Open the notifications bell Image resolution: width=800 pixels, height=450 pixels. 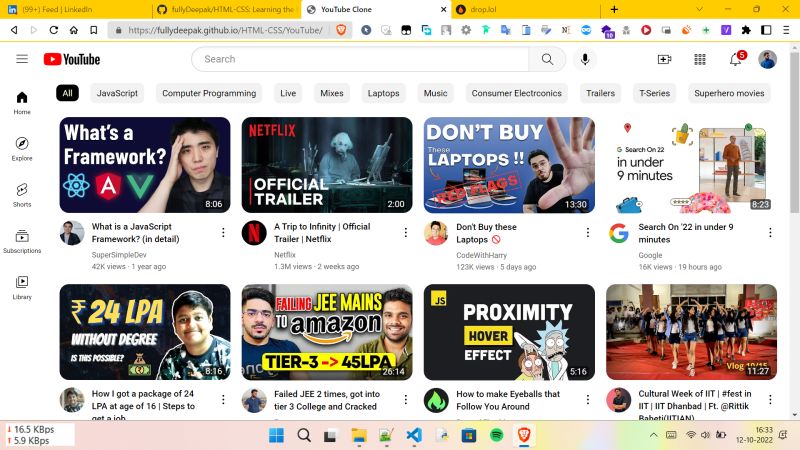point(735,60)
